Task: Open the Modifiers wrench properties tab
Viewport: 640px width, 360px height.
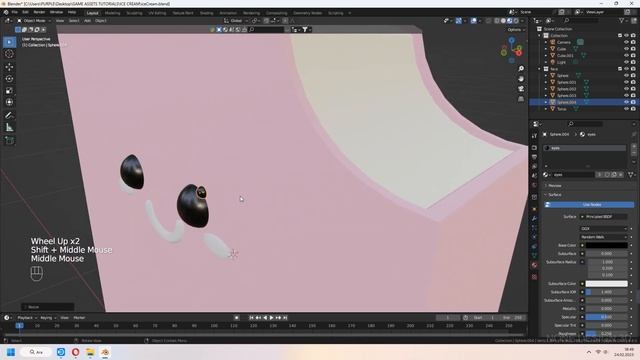Action: click(x=534, y=218)
